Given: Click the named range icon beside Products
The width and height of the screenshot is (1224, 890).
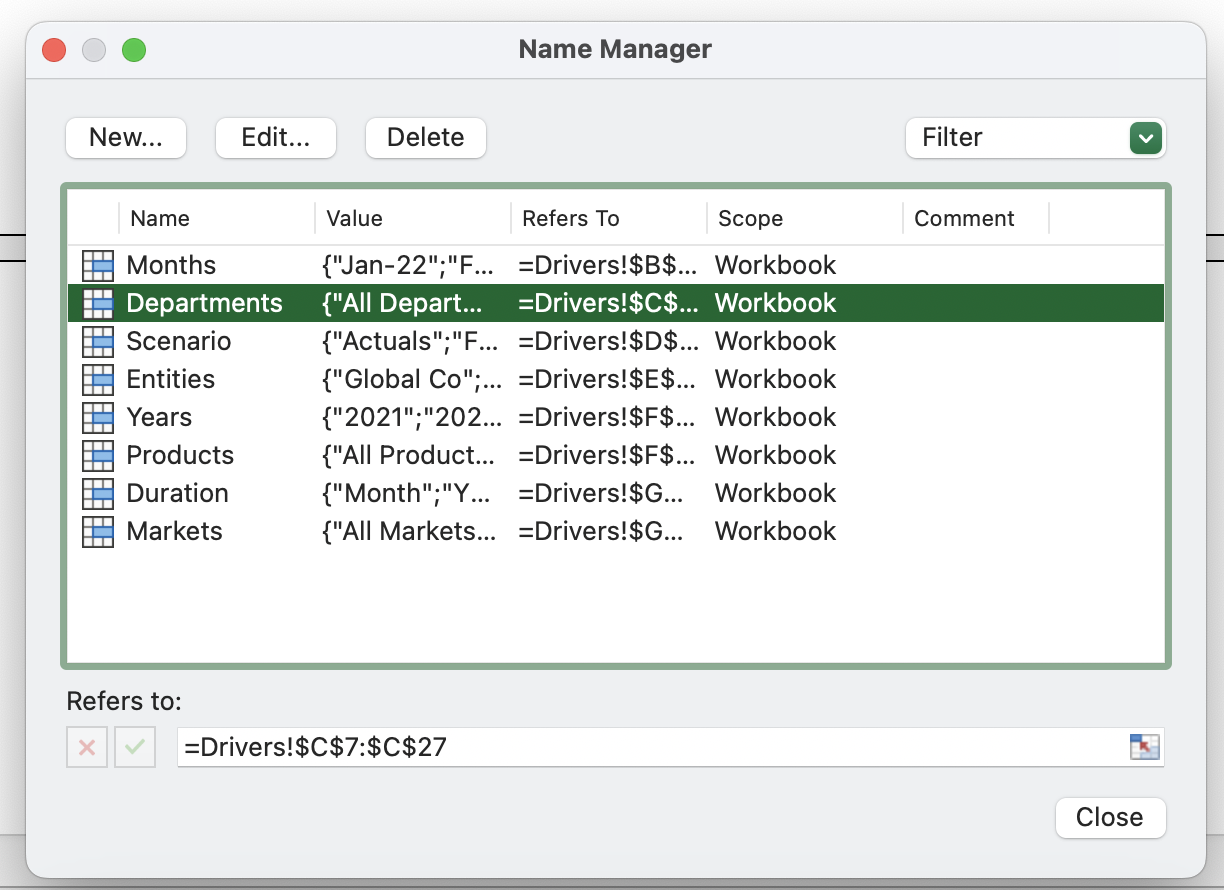Looking at the screenshot, I should click(x=97, y=455).
